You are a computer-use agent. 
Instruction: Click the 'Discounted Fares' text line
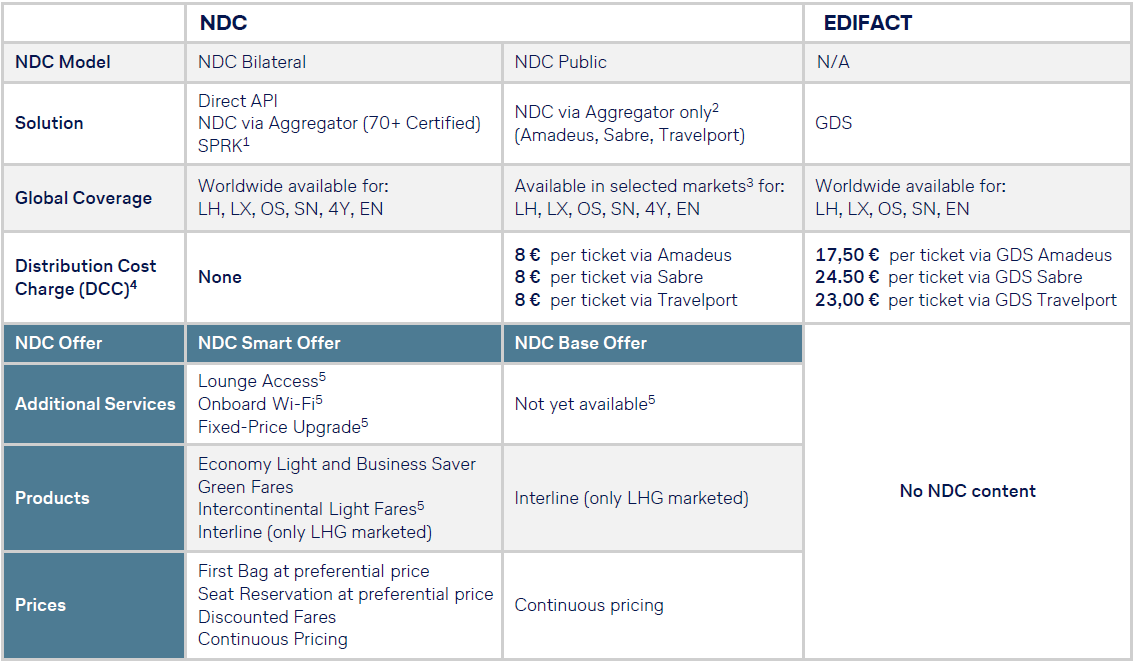pyautogui.click(x=265, y=617)
